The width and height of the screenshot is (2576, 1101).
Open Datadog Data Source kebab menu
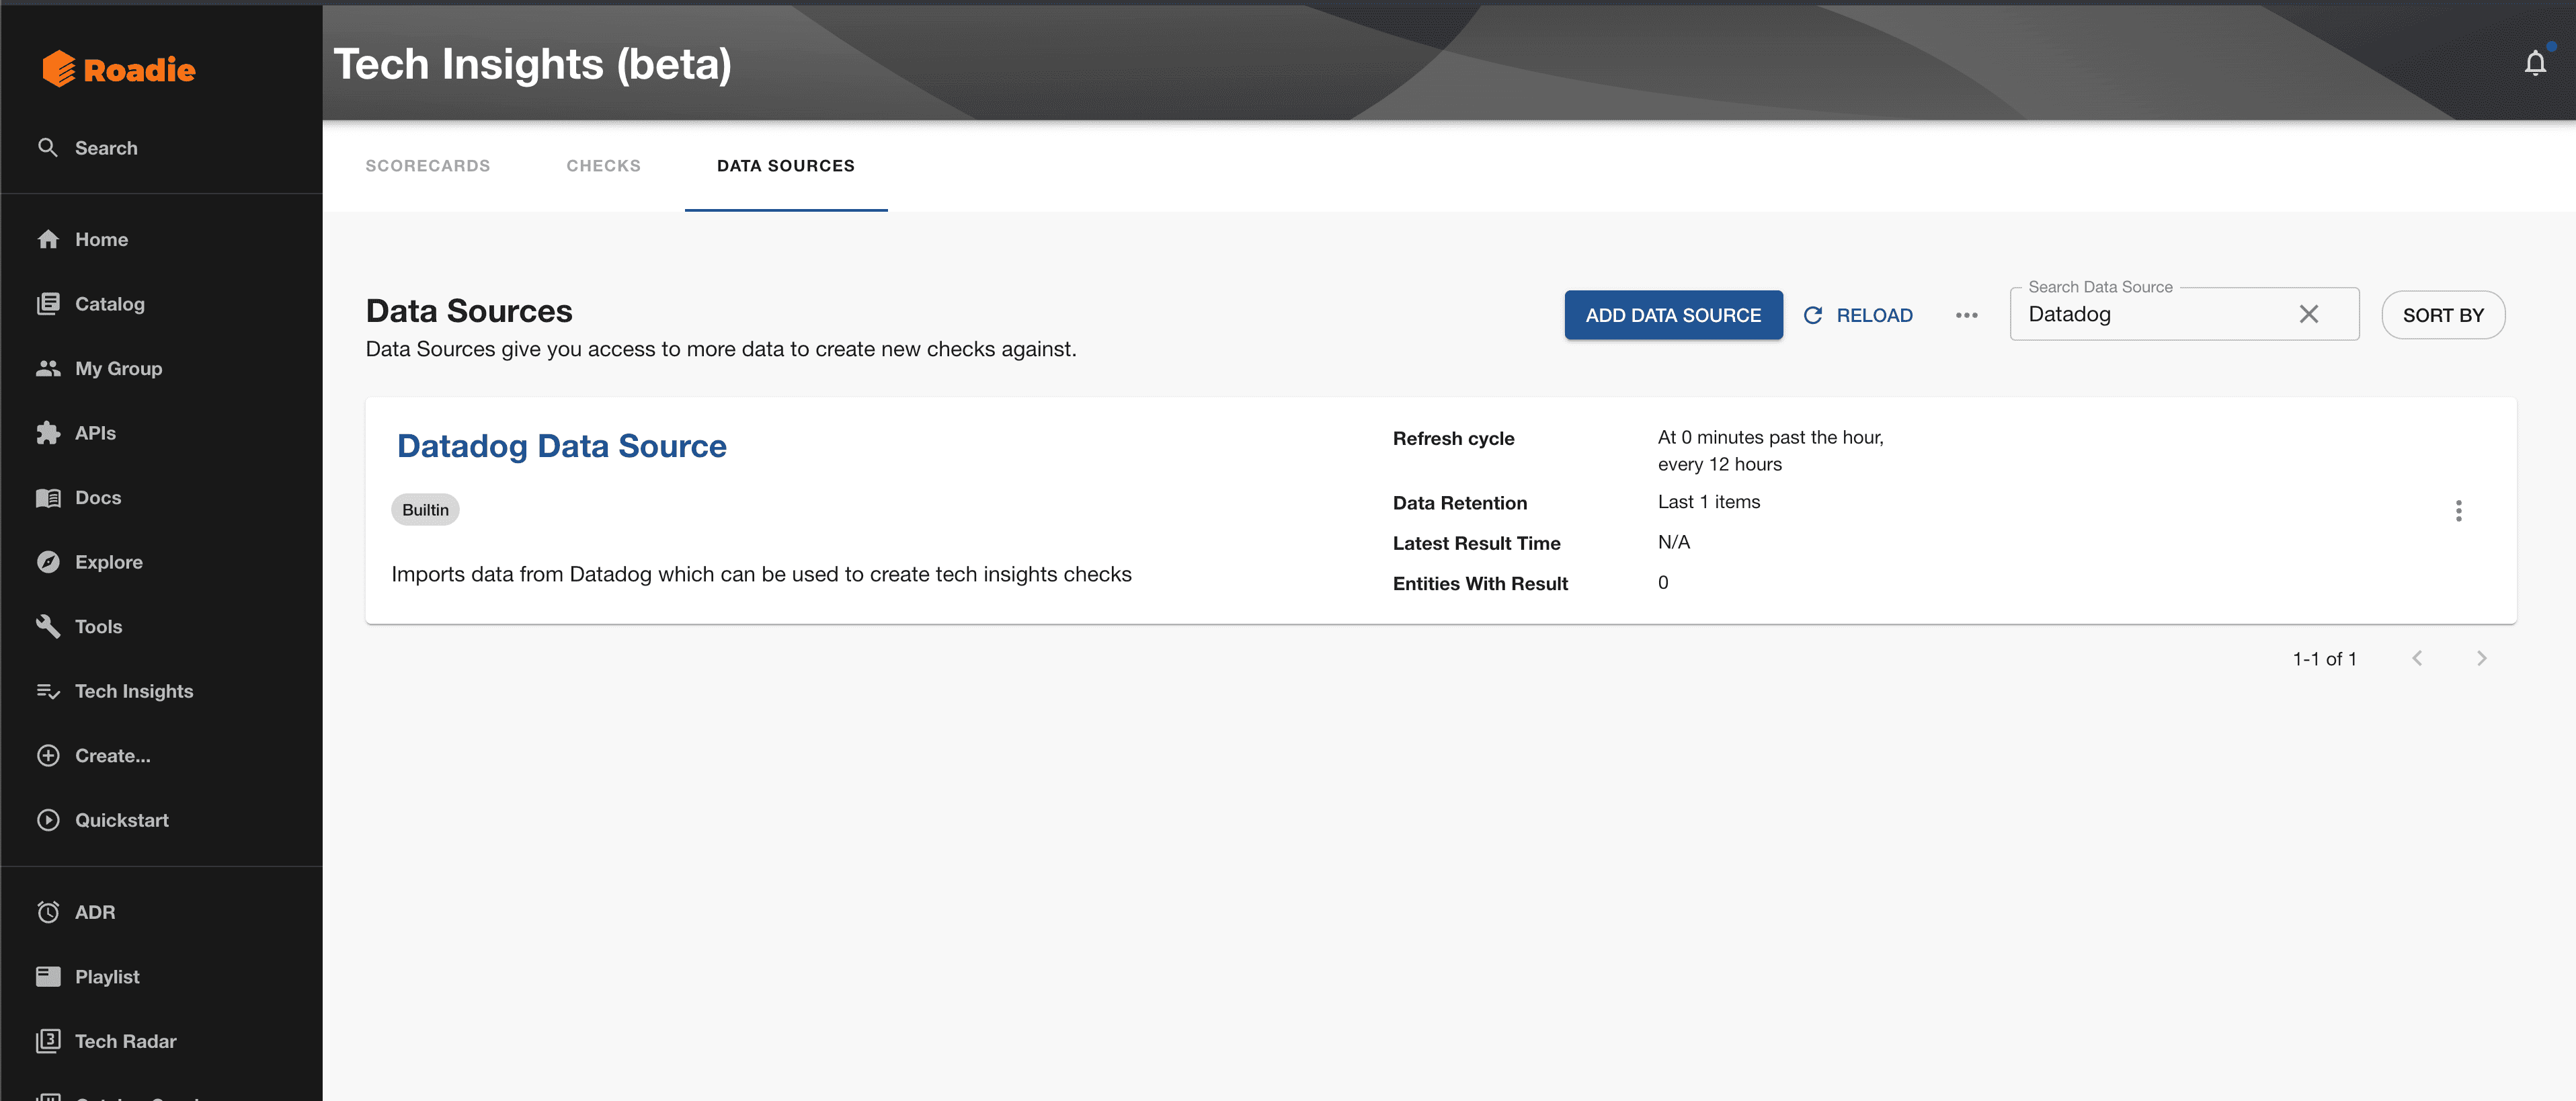(2458, 511)
